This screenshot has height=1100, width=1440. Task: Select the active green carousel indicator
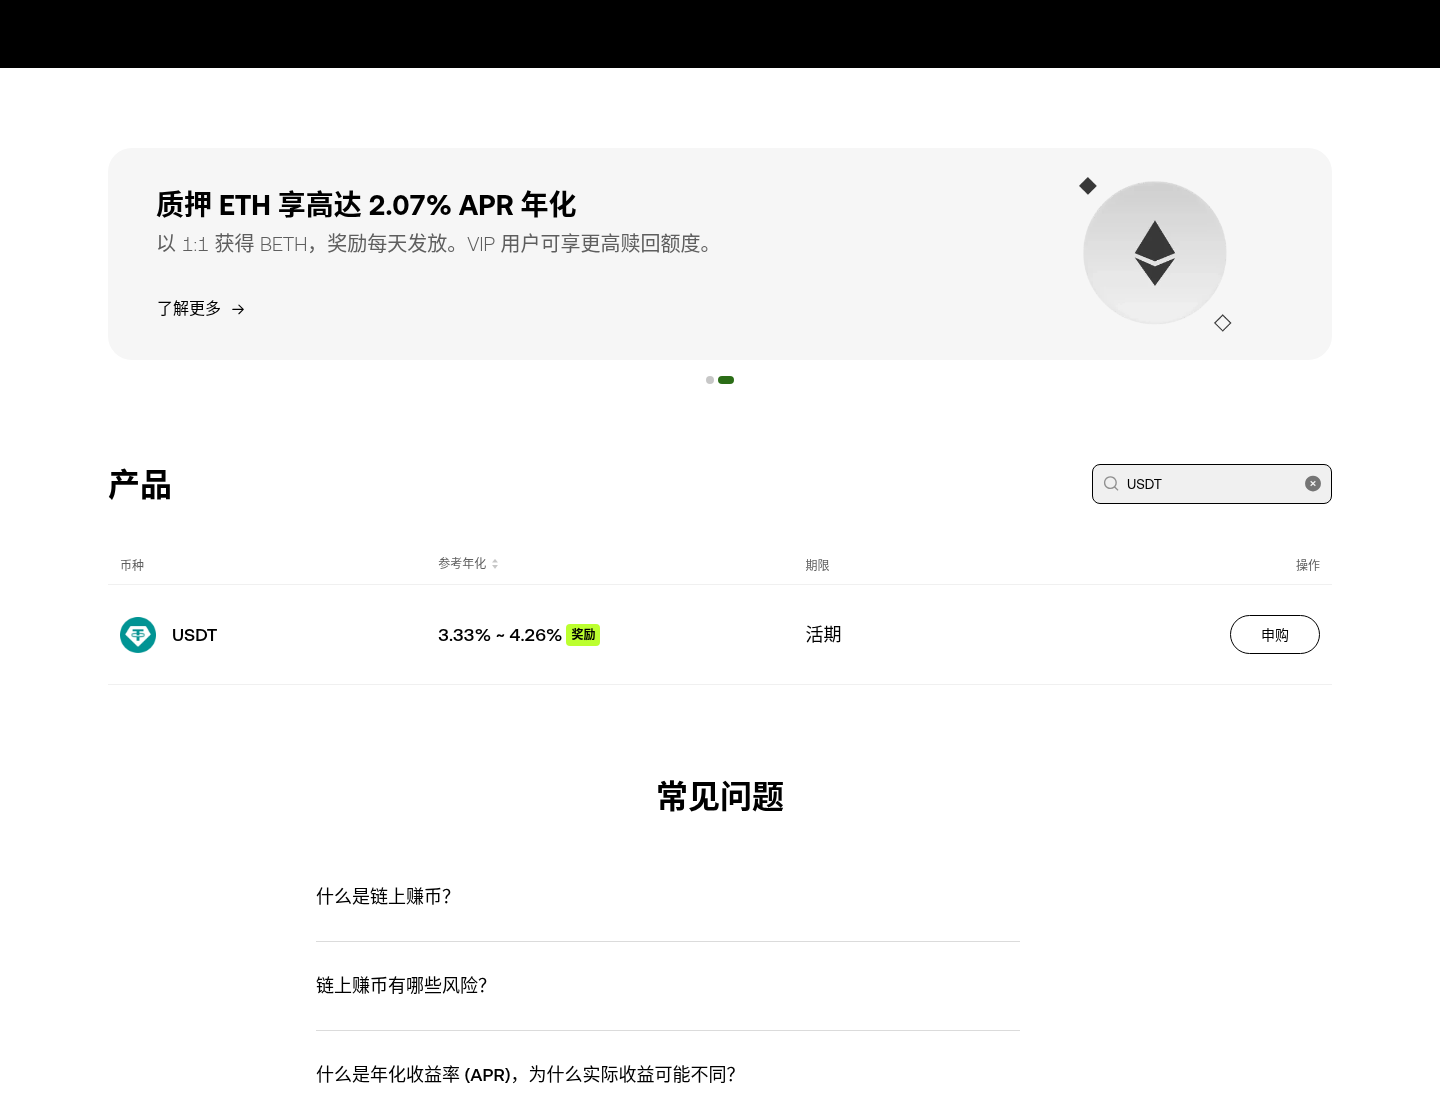tap(726, 380)
